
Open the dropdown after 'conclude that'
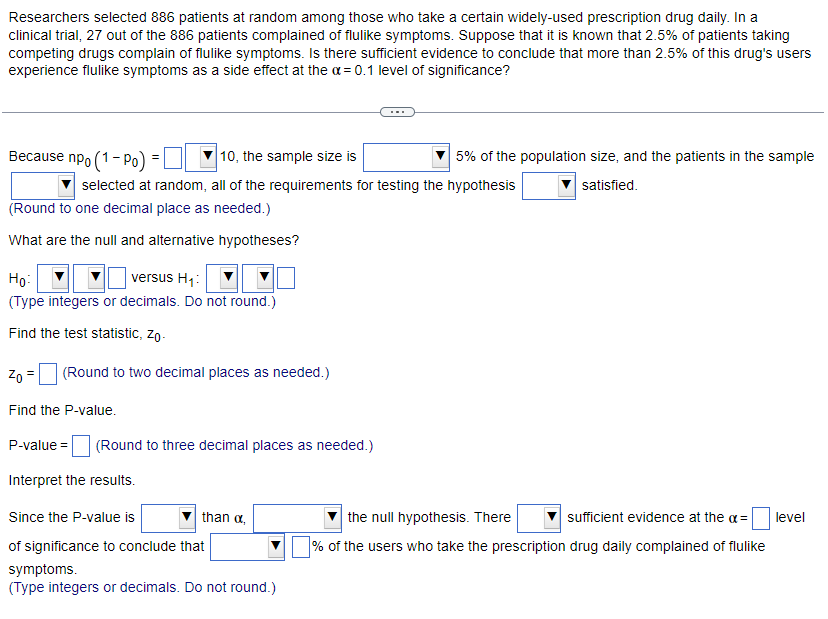246,546
